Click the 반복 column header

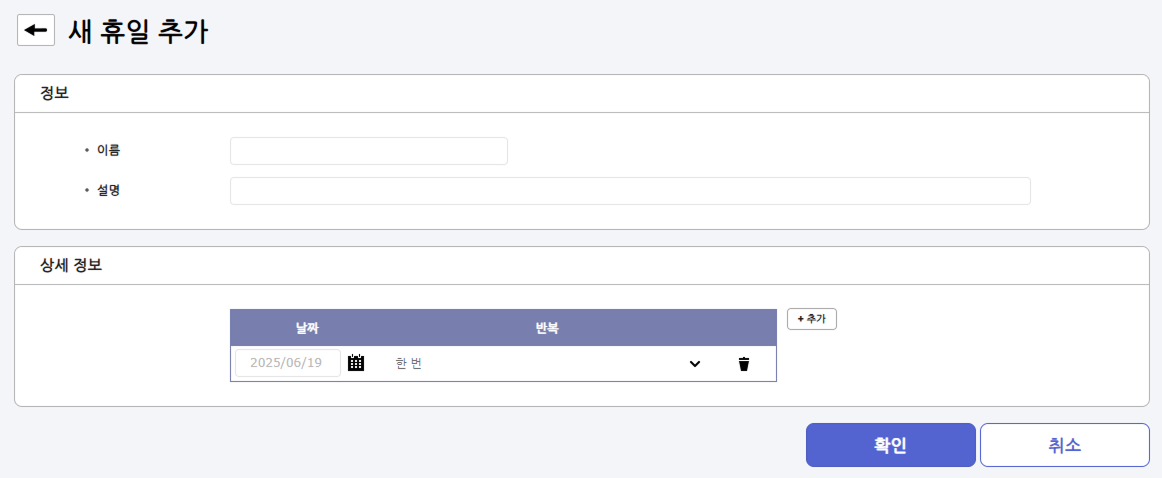tap(547, 328)
